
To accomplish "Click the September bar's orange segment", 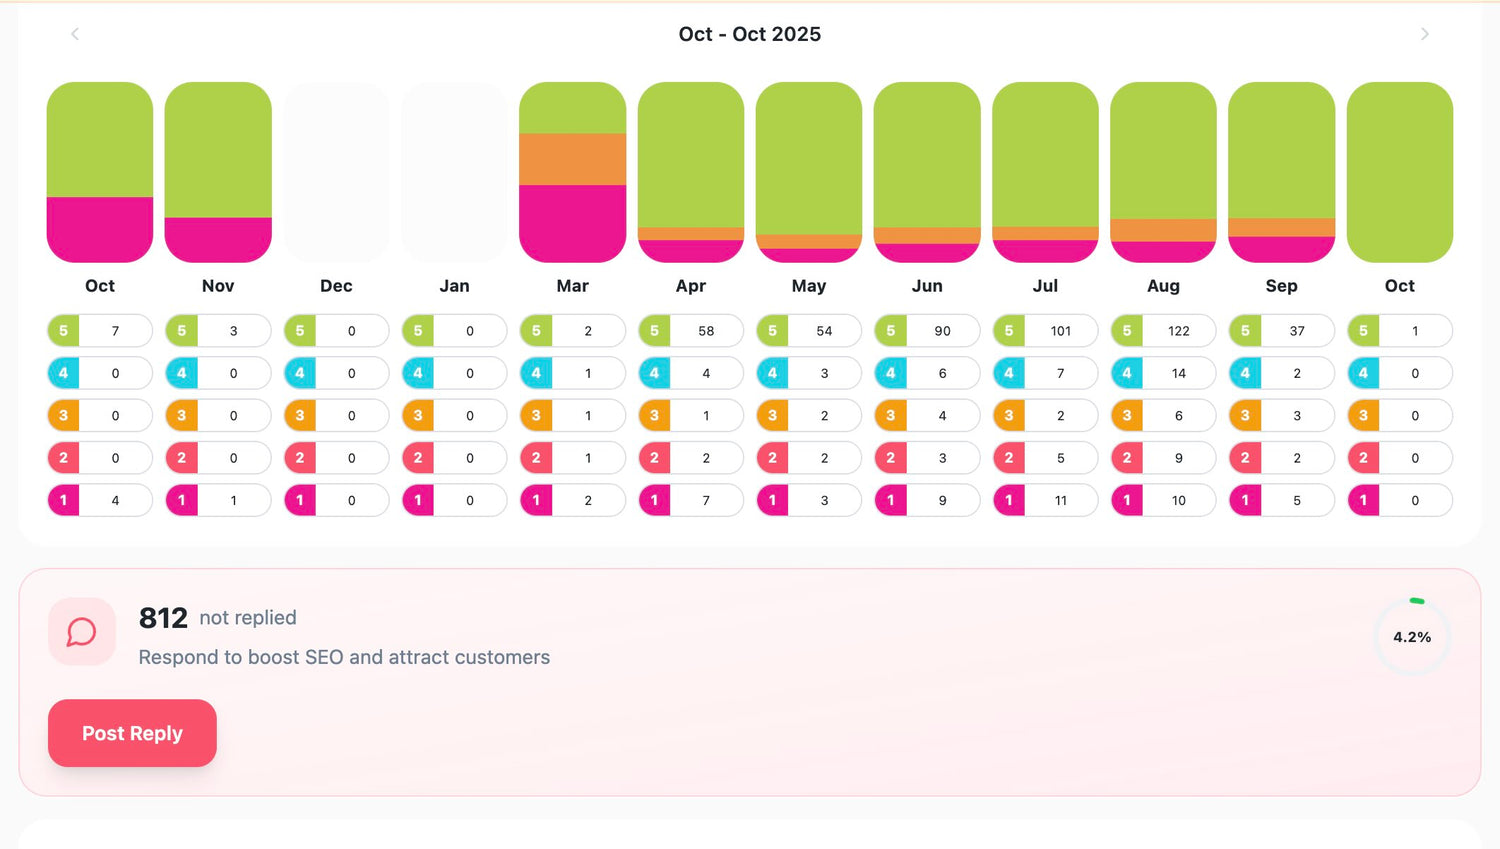I will pos(1281,227).
